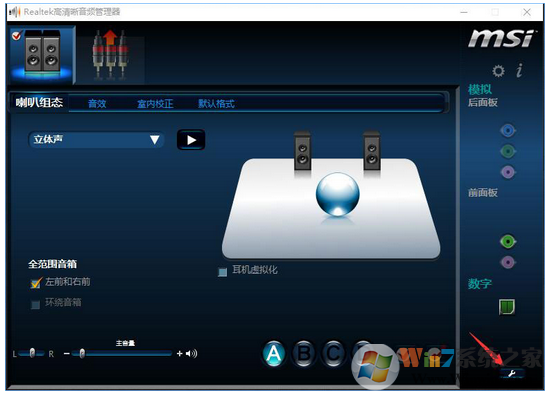The height and width of the screenshot is (393, 549).
Task: Expand the 立体声 speaker configuration dropdown
Action: [x=96, y=139]
